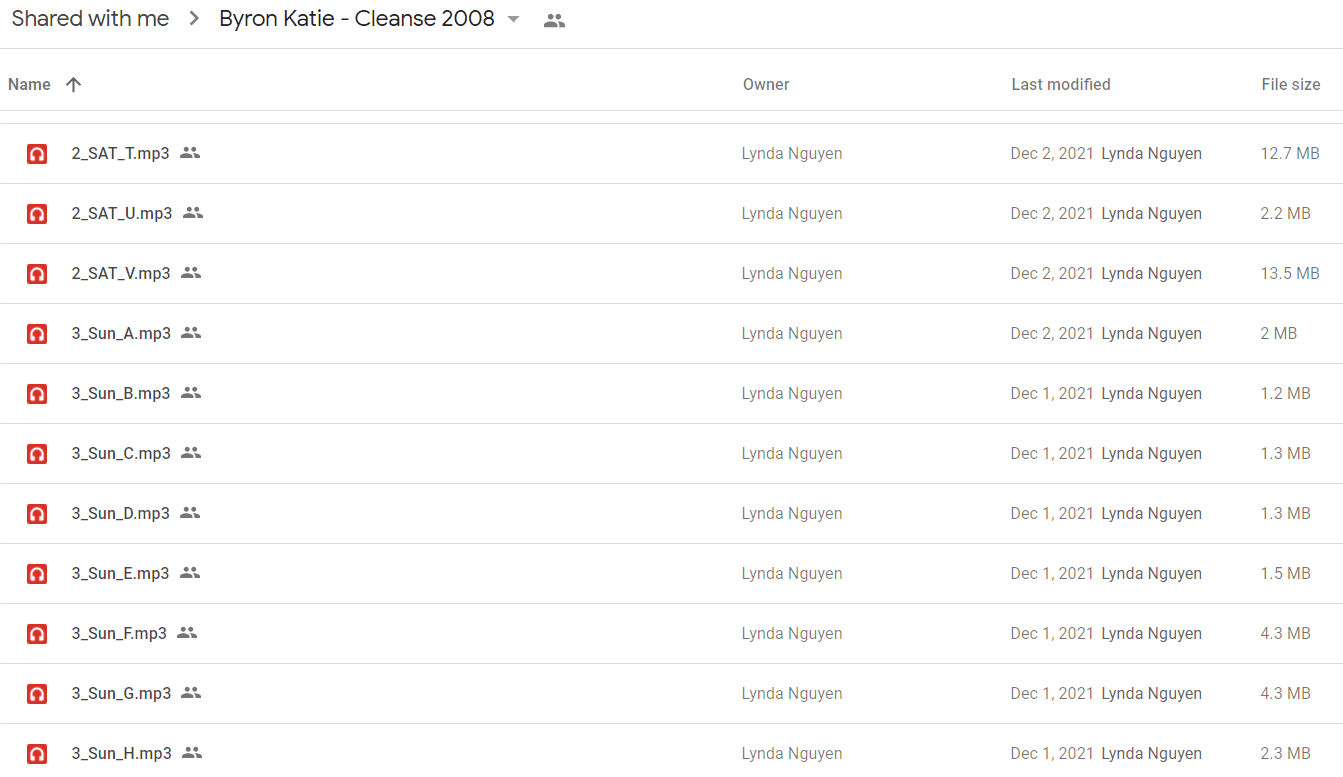1343x777 pixels.
Task: Click the audio icon for 3_Sun_A.mp3
Action: pos(37,334)
